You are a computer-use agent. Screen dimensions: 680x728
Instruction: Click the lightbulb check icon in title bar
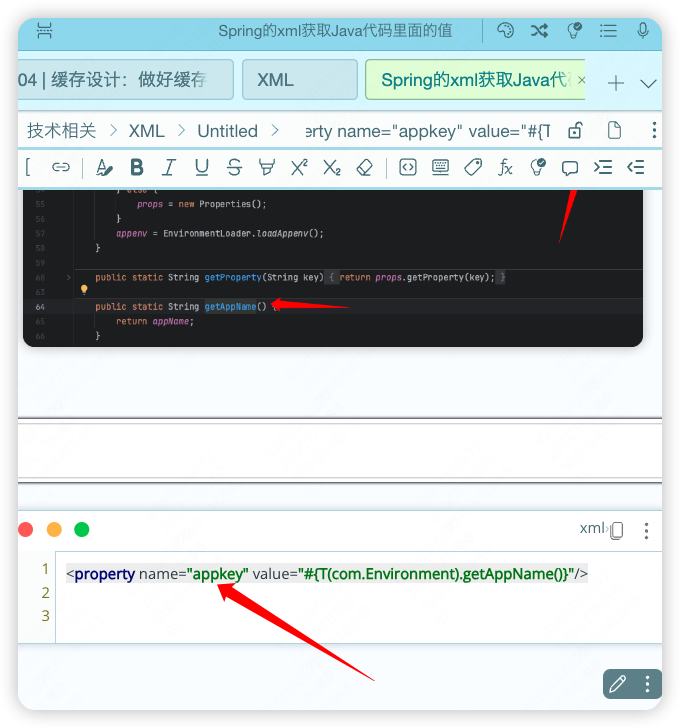pos(574,31)
